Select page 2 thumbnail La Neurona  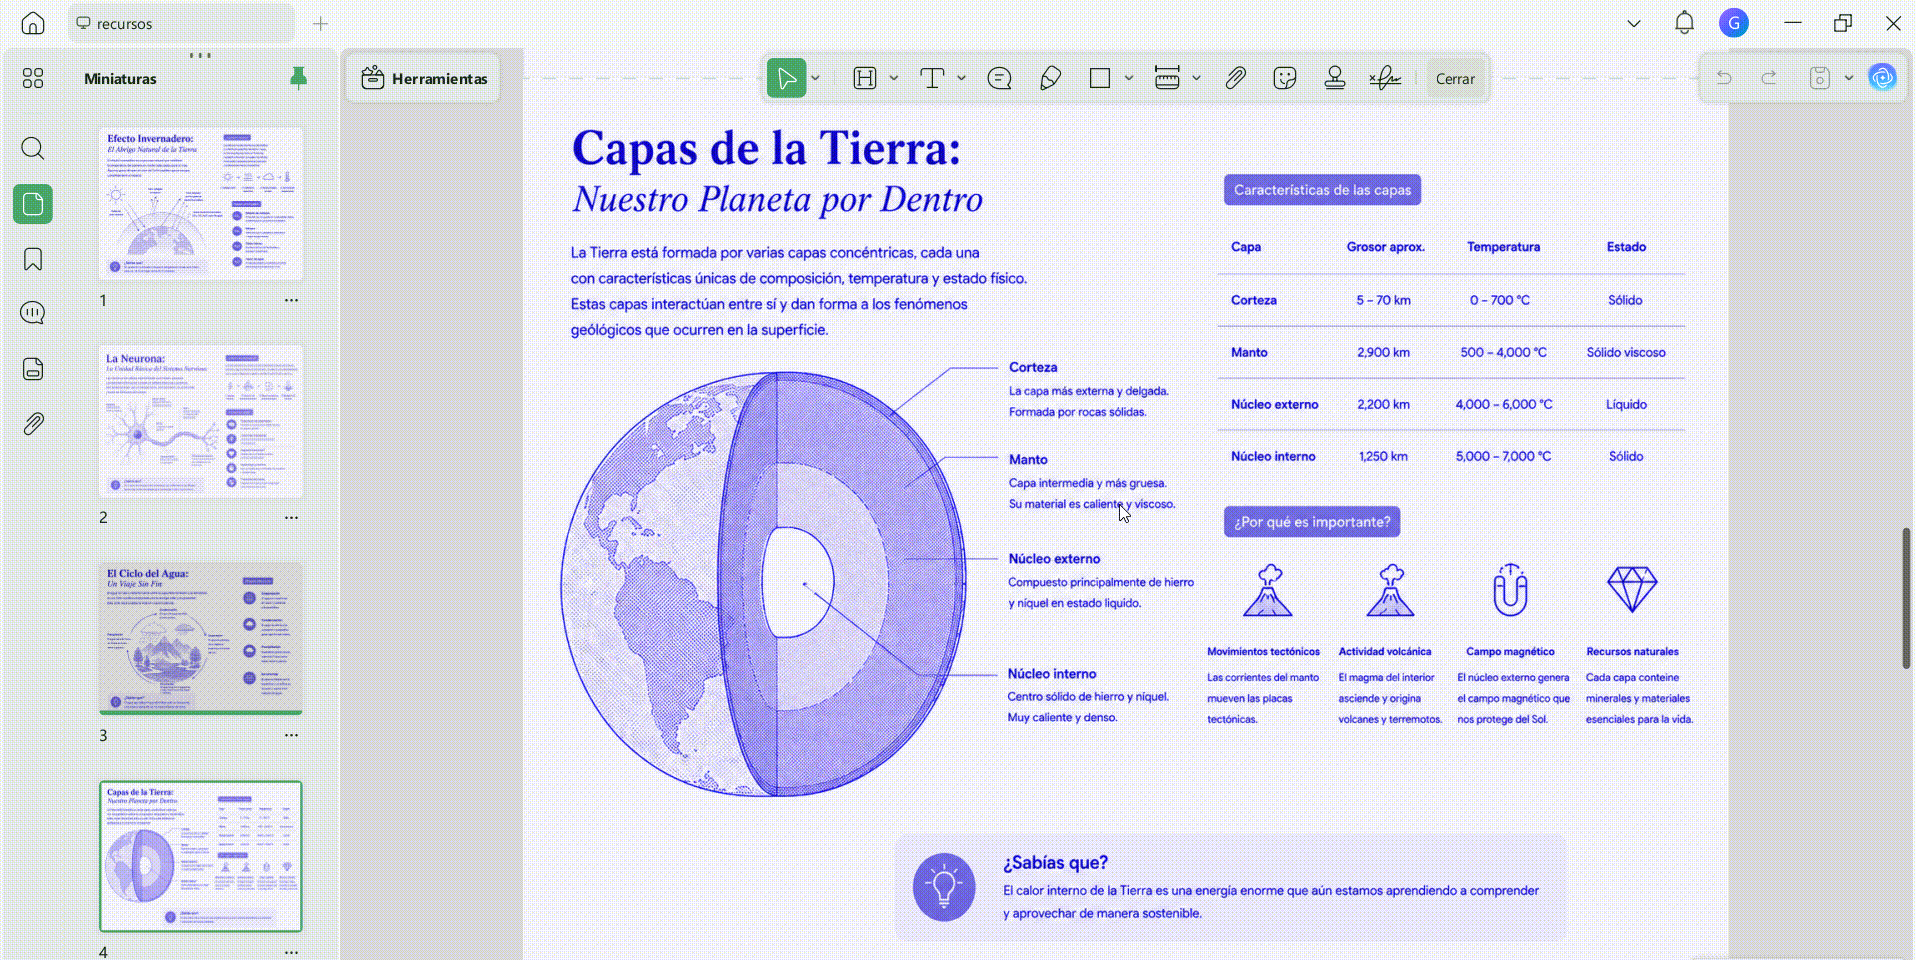[x=200, y=421]
